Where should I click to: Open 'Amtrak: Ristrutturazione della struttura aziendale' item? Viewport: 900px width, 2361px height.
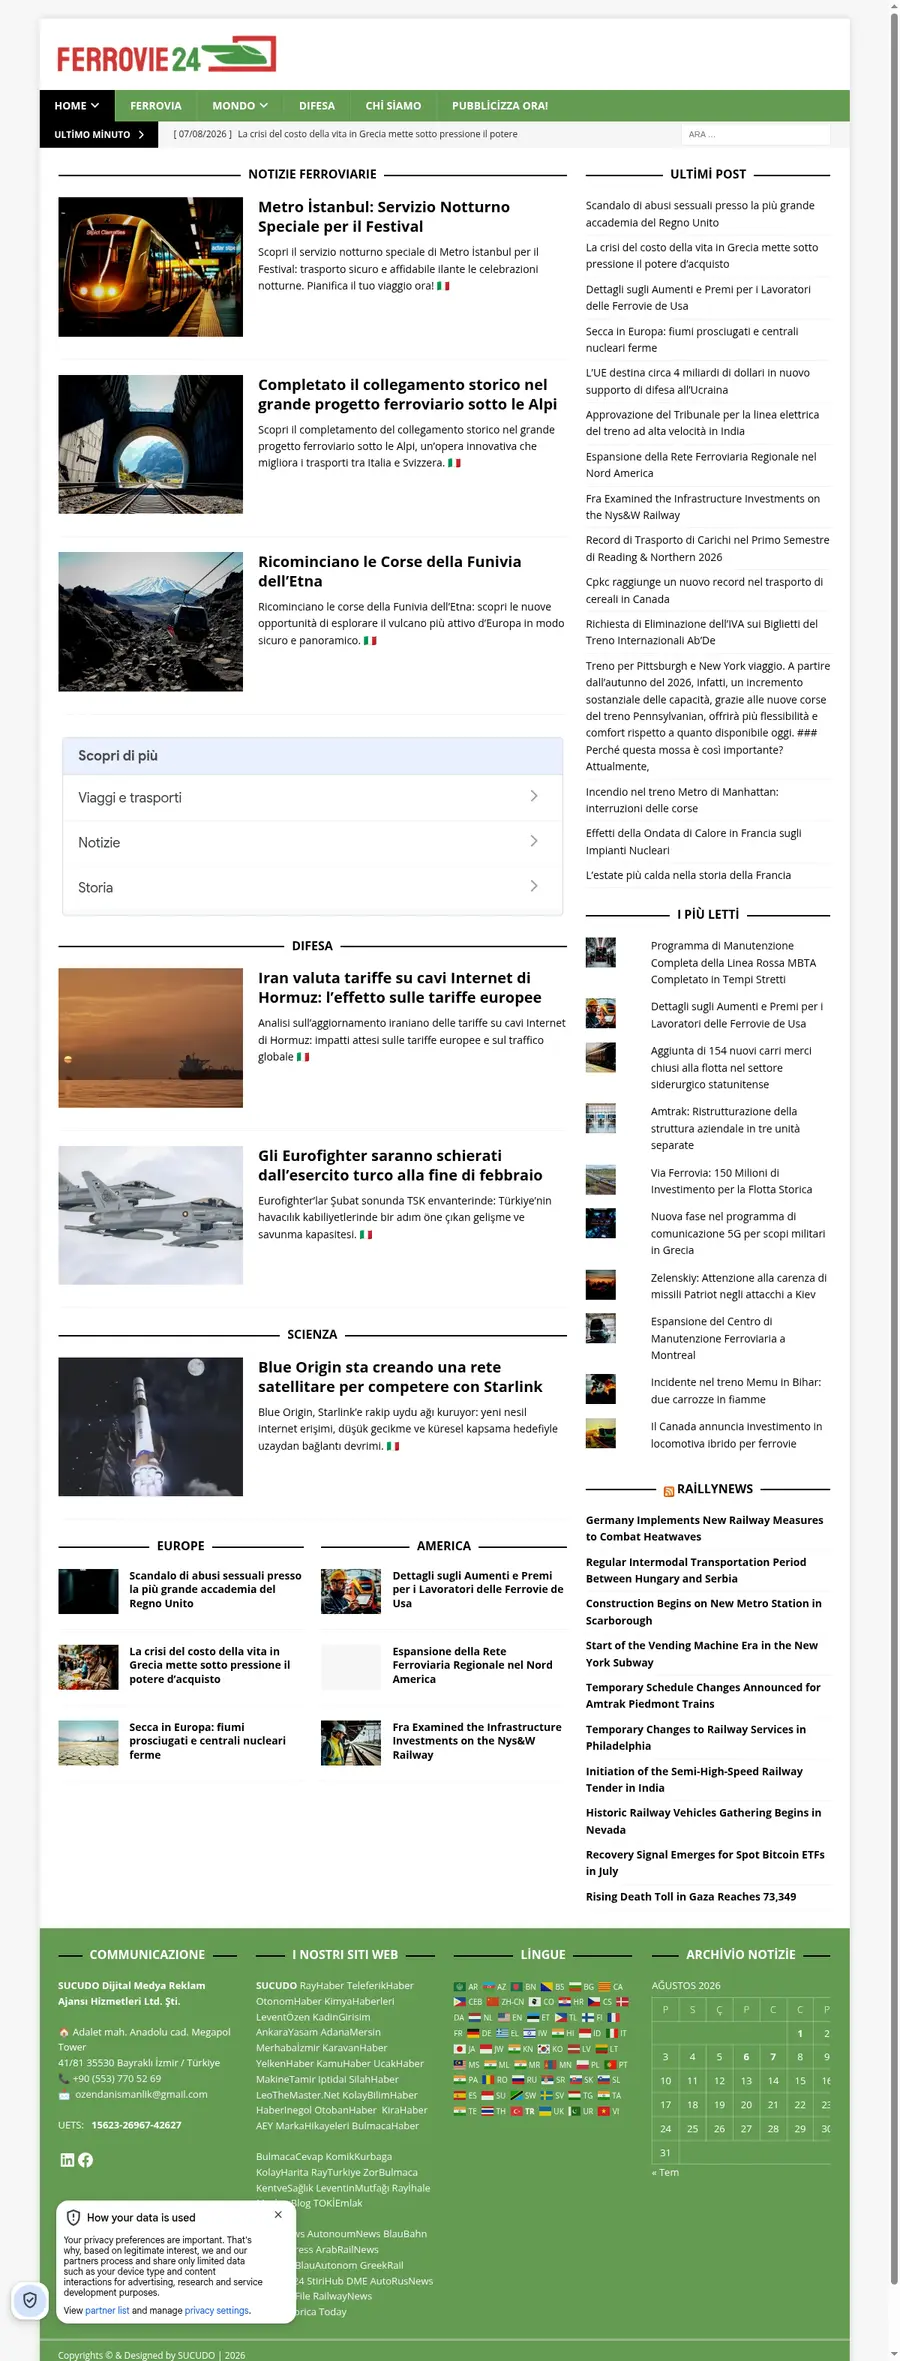(x=724, y=1128)
